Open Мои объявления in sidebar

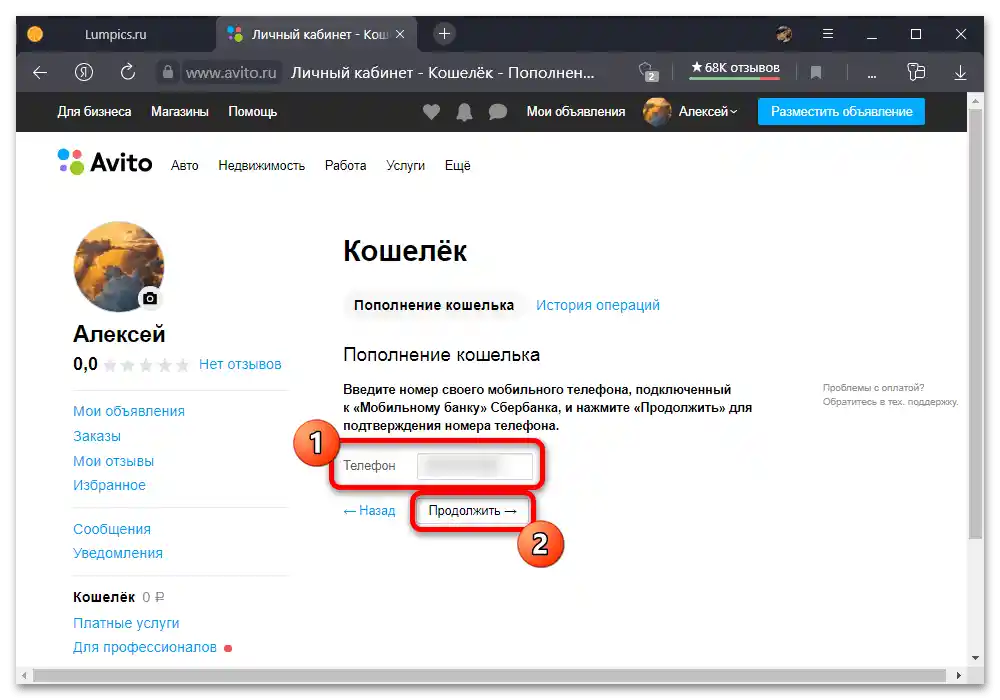point(129,411)
